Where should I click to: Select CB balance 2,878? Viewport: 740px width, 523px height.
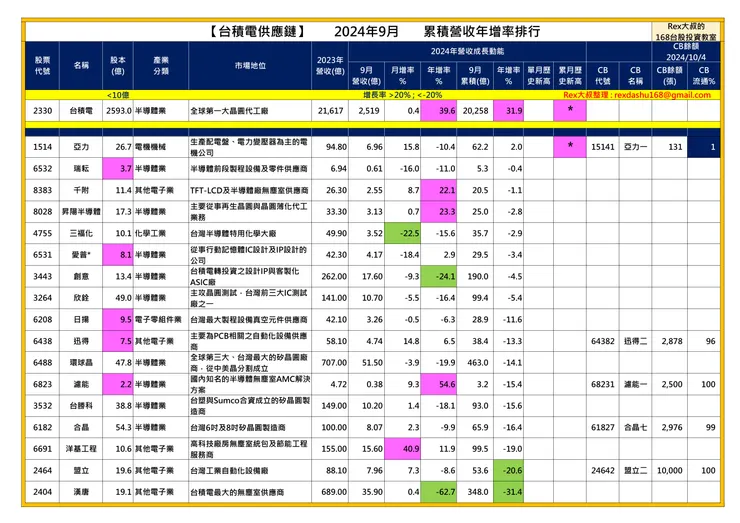pyautogui.click(x=669, y=341)
